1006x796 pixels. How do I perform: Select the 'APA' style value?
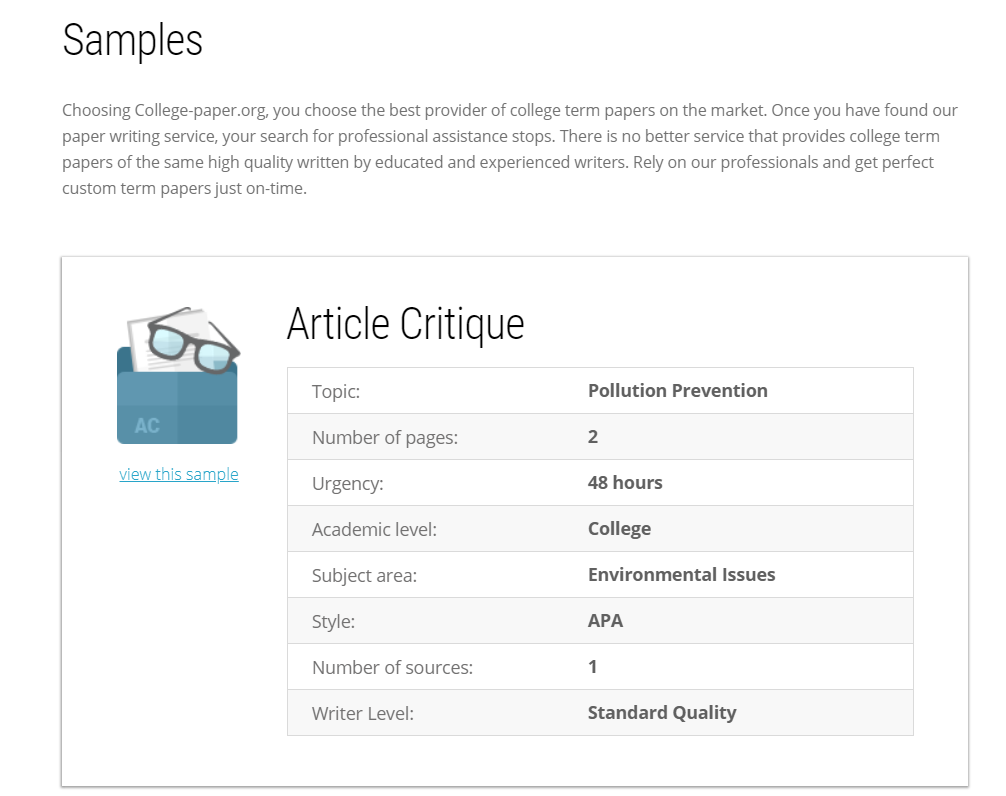[605, 620]
